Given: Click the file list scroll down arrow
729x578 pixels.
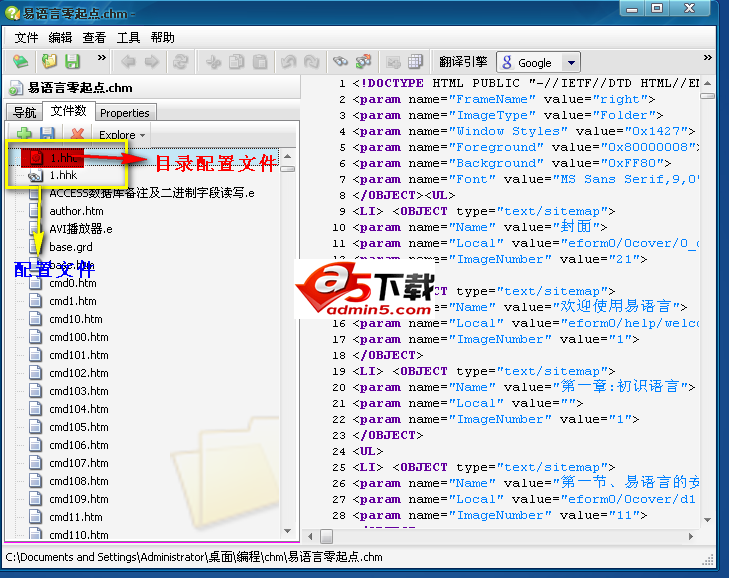Looking at the screenshot, I should (287, 531).
